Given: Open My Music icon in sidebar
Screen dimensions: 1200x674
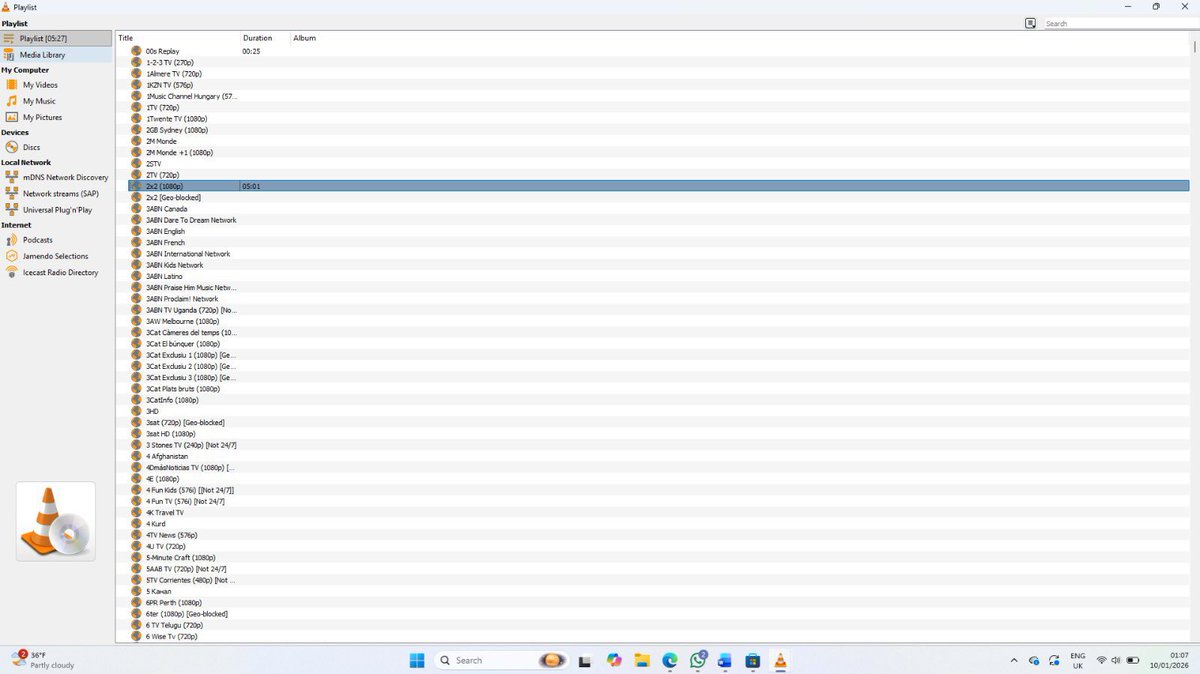Looking at the screenshot, I should (12, 101).
